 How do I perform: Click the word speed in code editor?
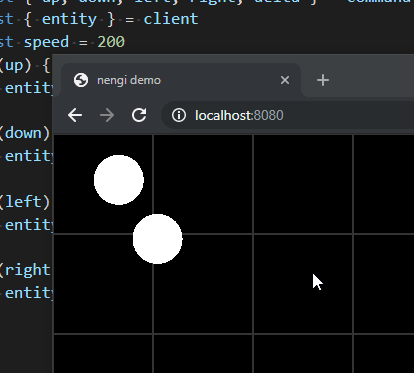pos(46,42)
